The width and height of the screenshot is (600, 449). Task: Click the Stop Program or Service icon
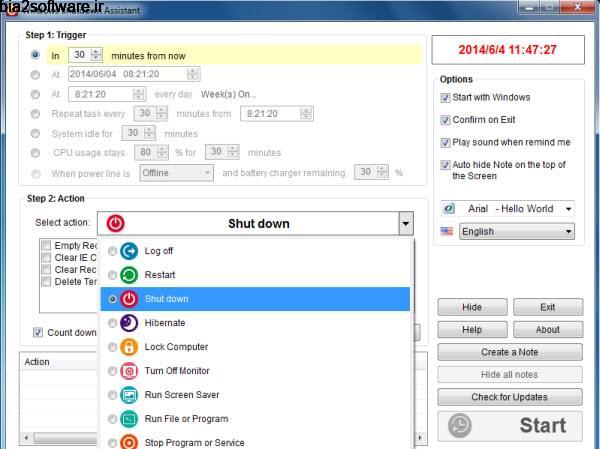[129, 442]
